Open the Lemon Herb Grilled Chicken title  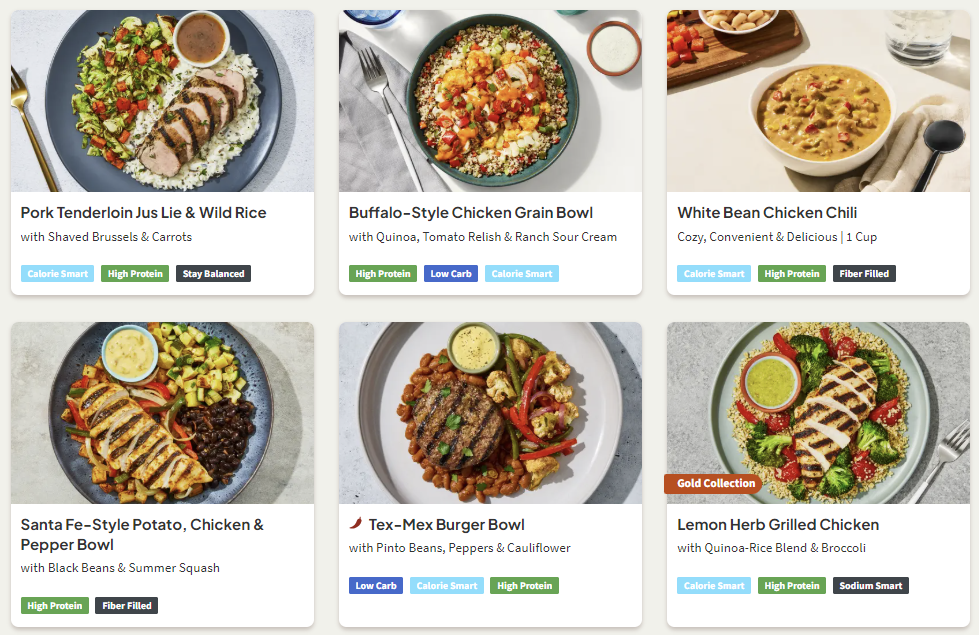778,525
